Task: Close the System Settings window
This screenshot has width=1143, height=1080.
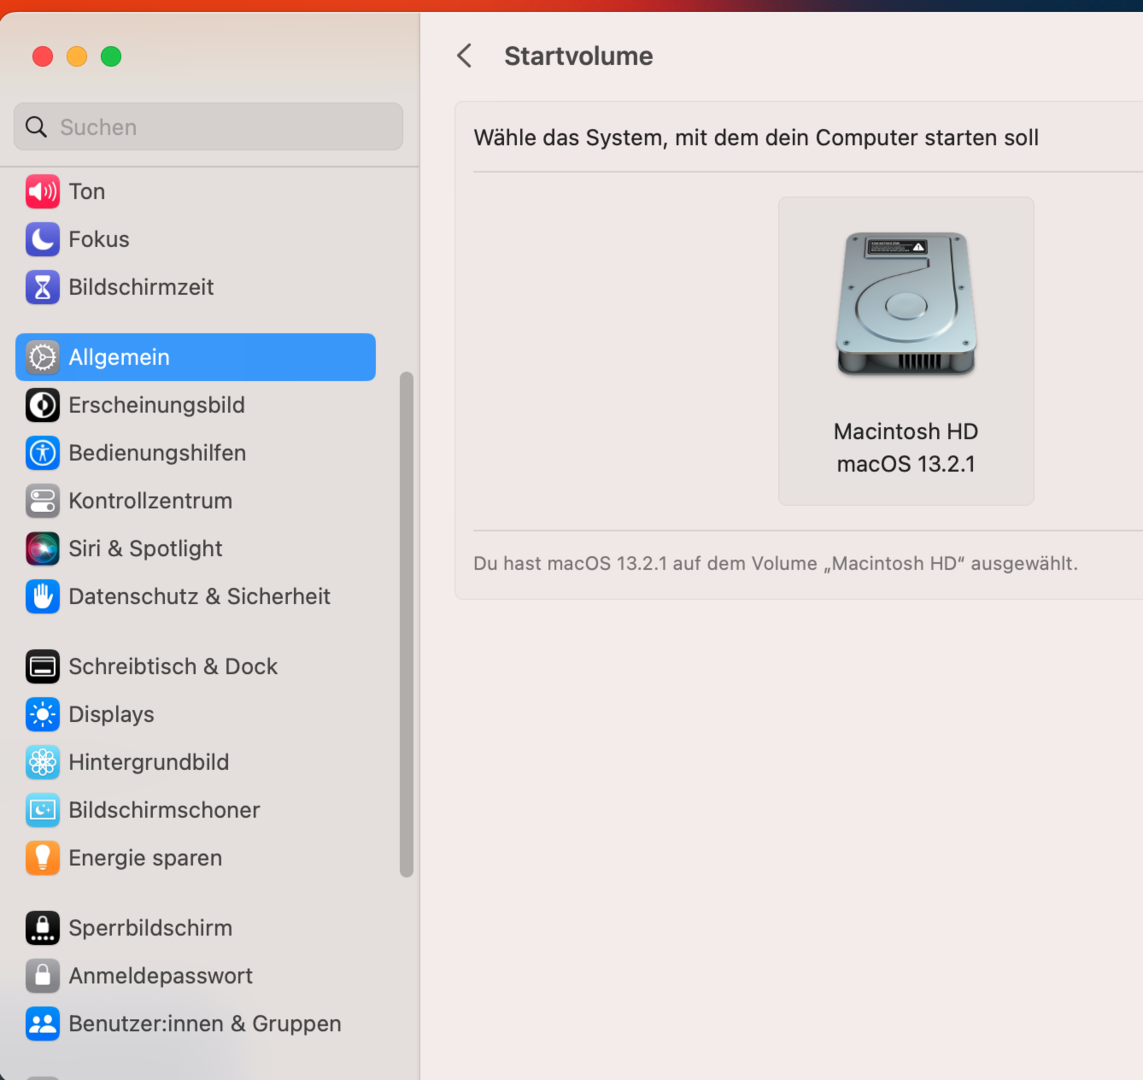Action: click(x=43, y=56)
